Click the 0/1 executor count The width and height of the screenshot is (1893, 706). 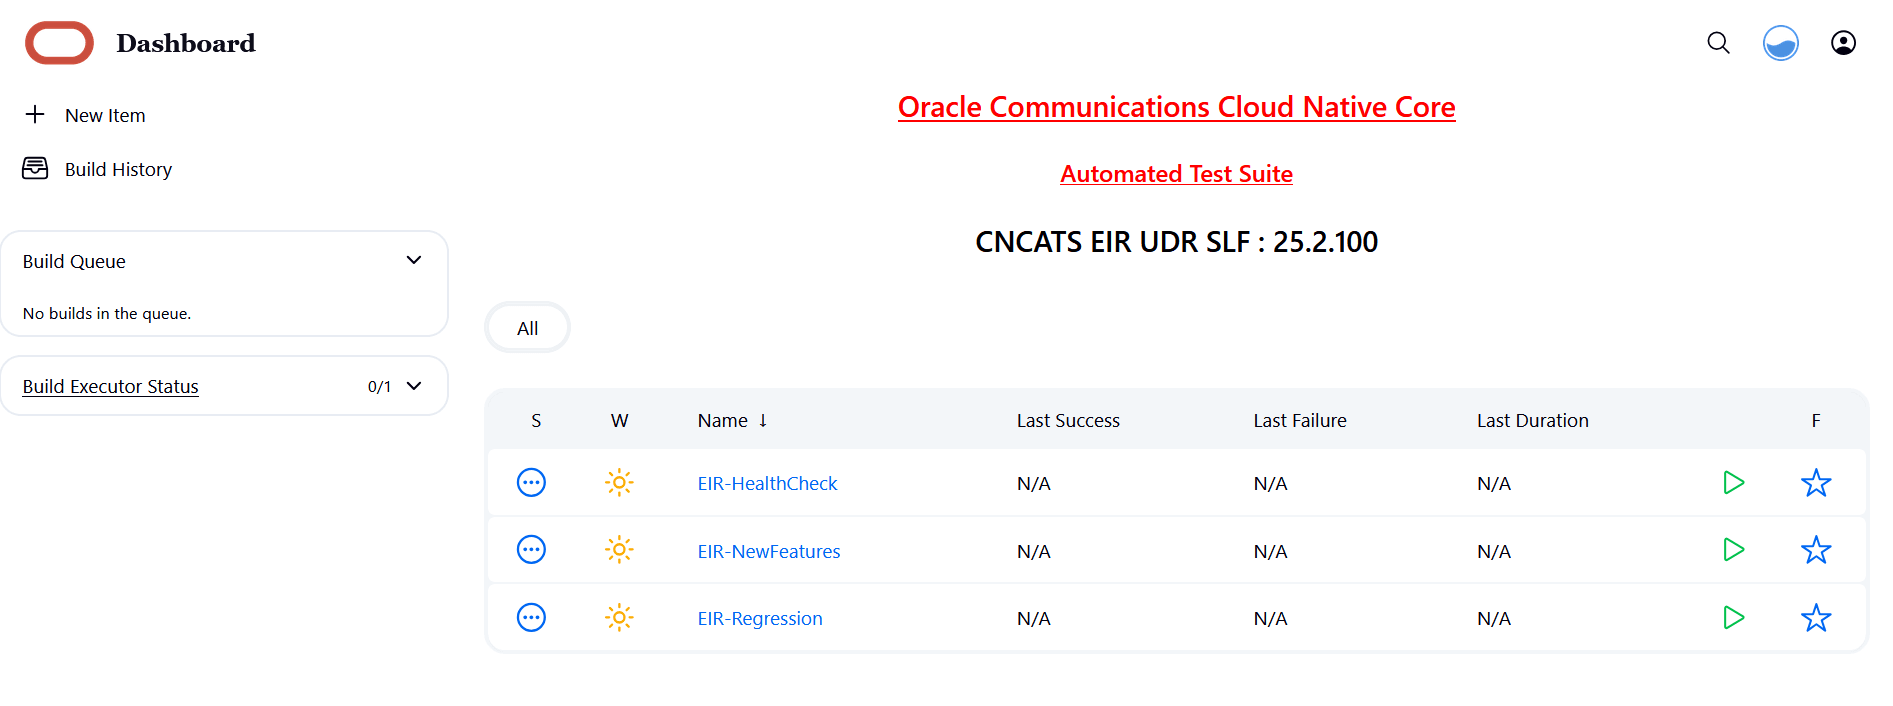379,386
